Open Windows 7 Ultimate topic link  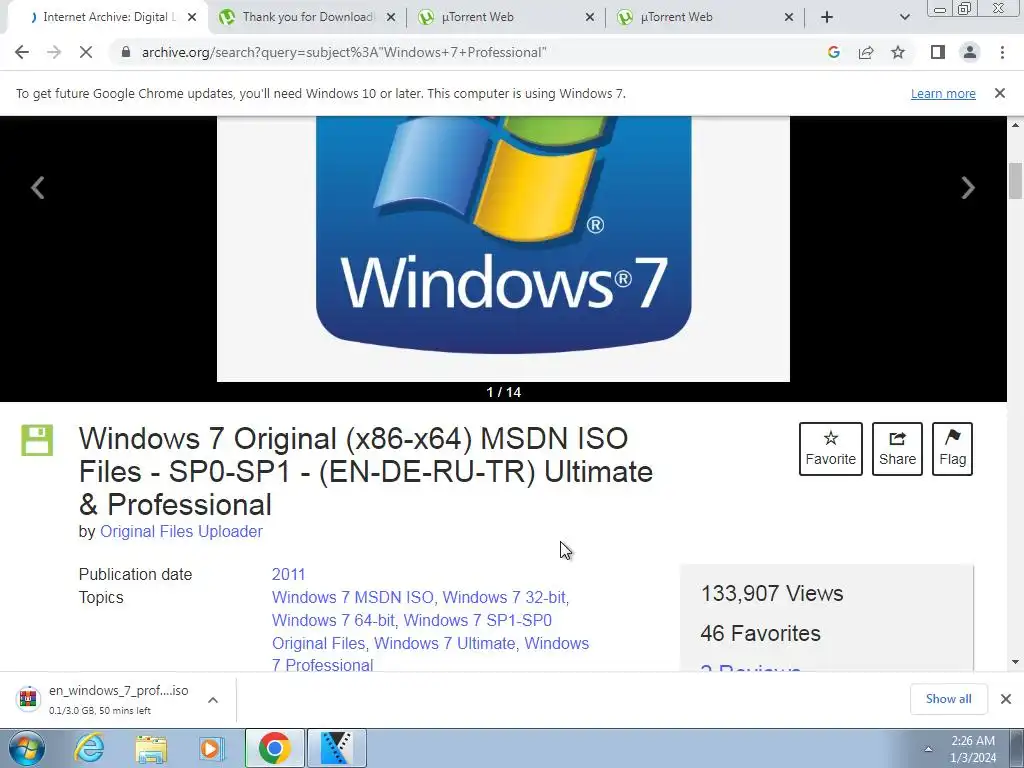(444, 643)
